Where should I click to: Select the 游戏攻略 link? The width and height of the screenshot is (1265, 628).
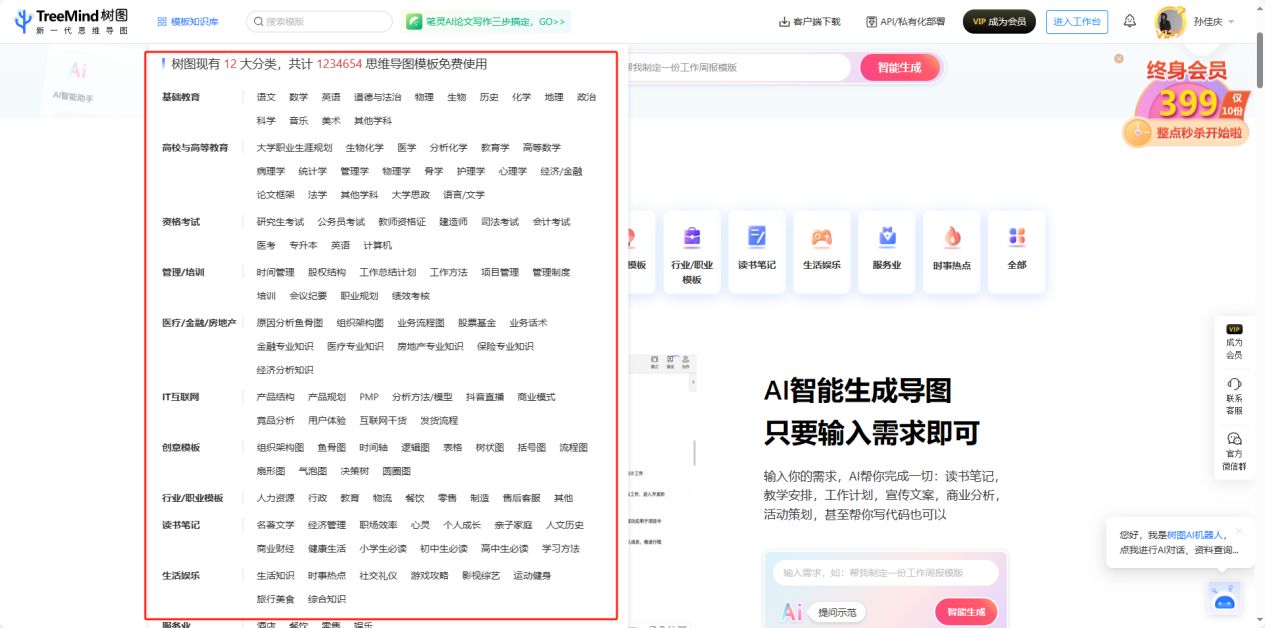pyautogui.click(x=429, y=575)
